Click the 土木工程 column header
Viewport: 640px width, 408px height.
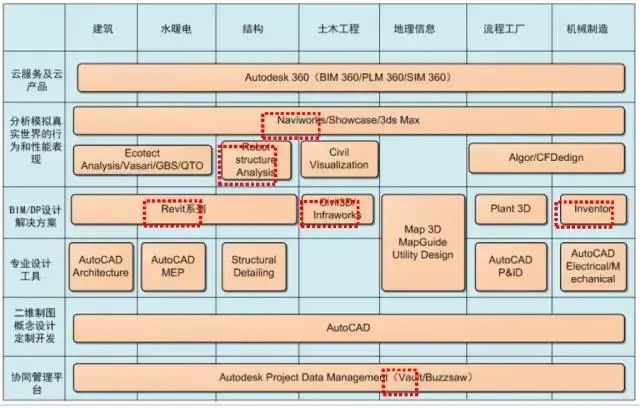coord(338,29)
